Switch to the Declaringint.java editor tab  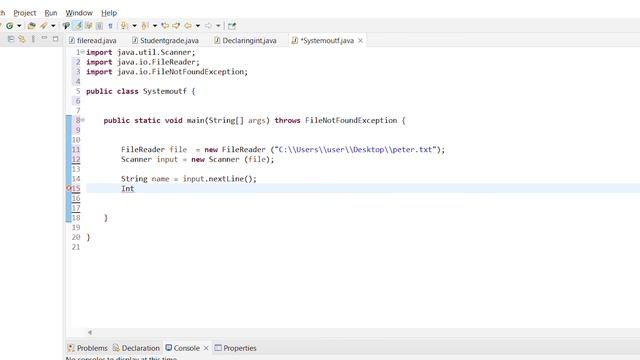point(245,40)
